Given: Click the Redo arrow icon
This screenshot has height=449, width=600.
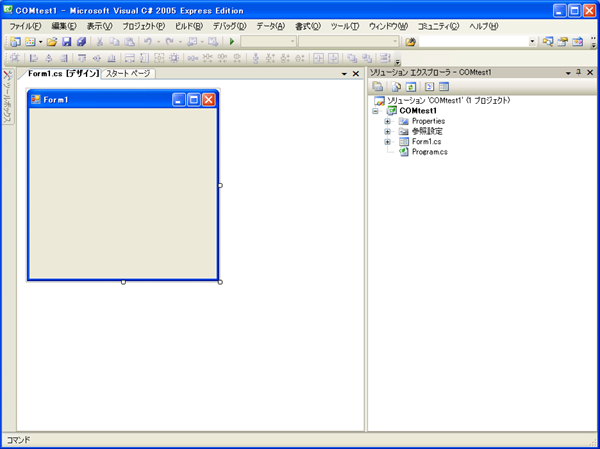Looking at the screenshot, I should coord(170,42).
